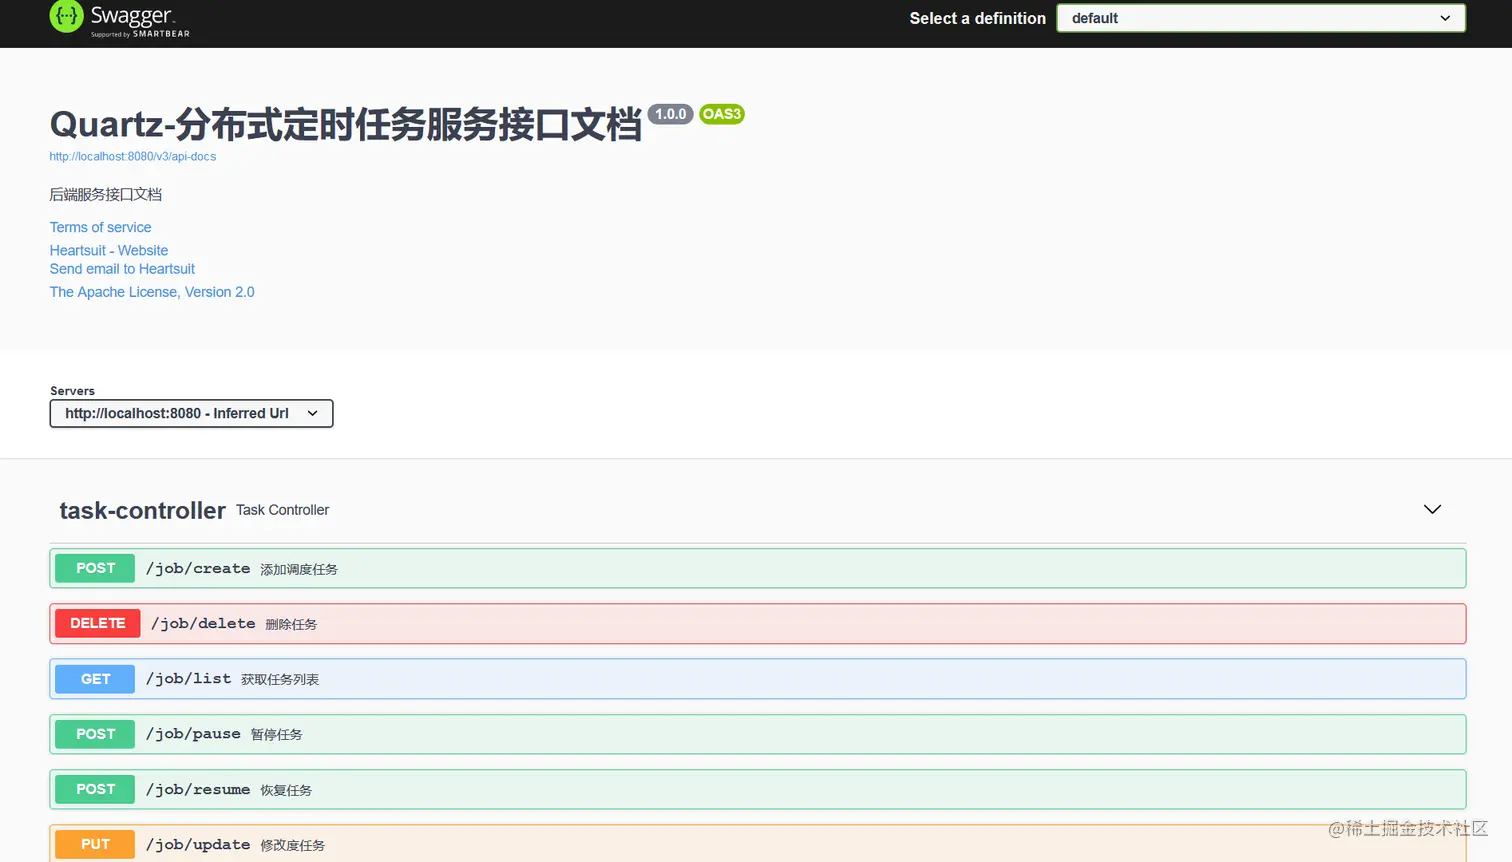The image size is (1512, 862).
Task: Collapse the task-controller section chevron
Action: tap(1432, 509)
